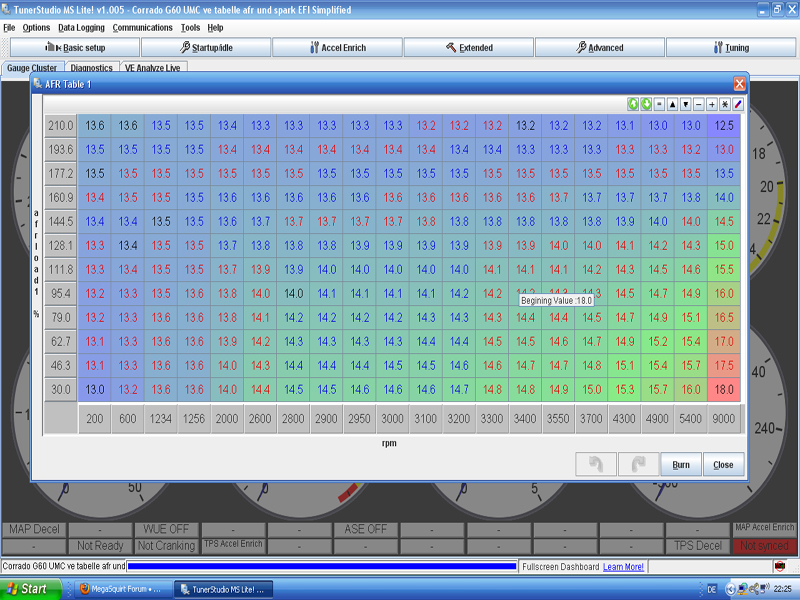Click the minus (subtract from cells) icon

tap(698, 104)
